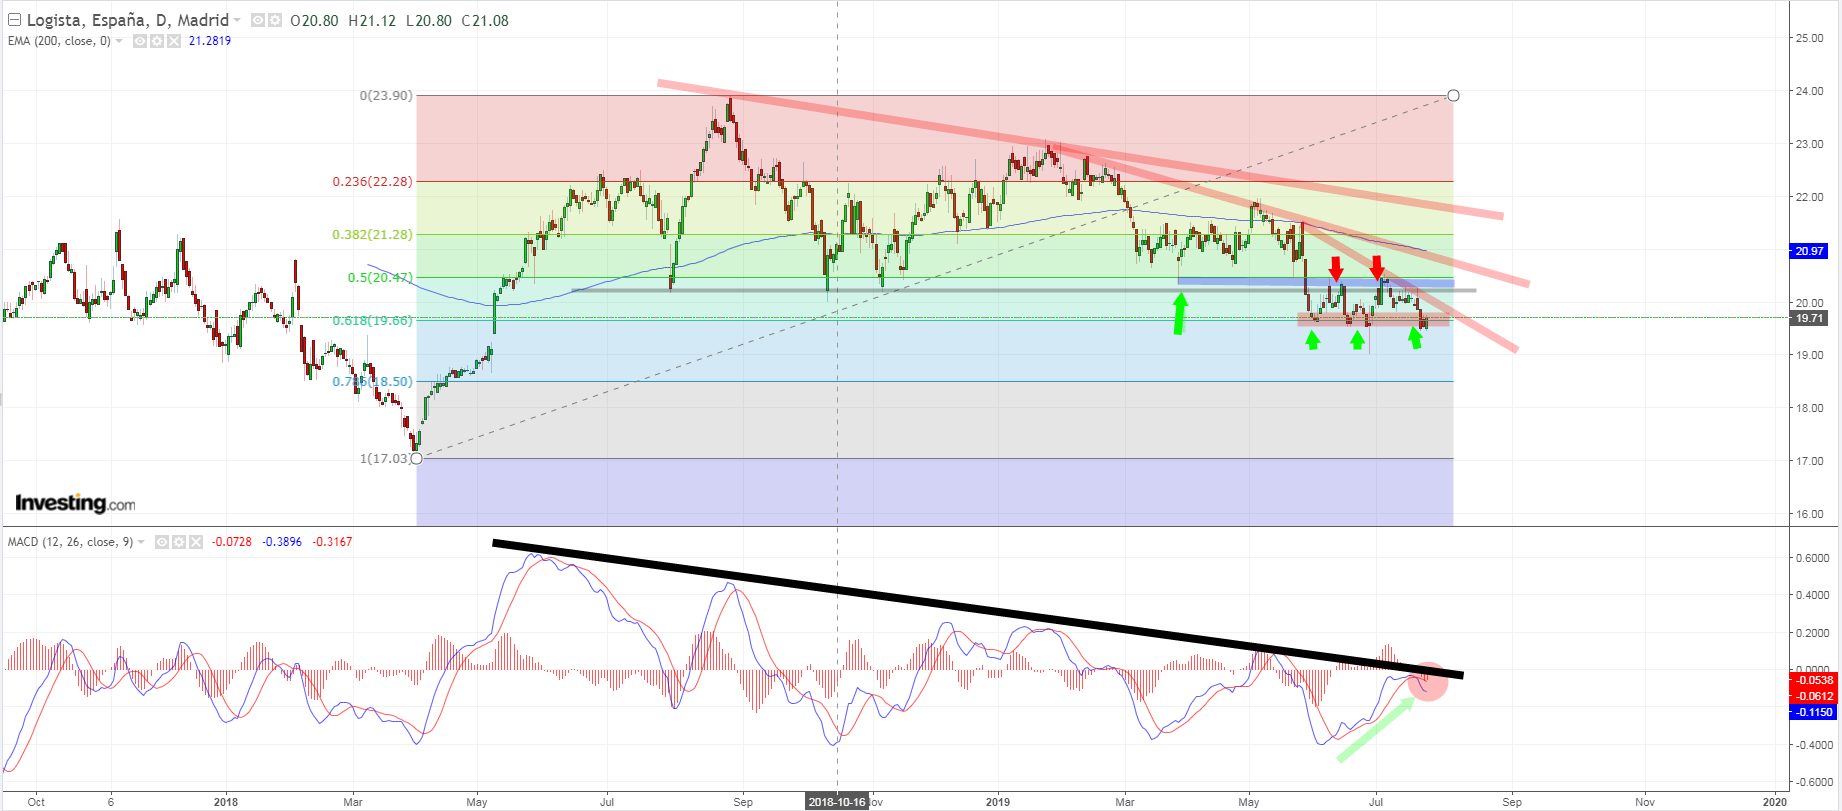Screen dimensions: 1842x811
Task: Hide the EMA 200 indicator
Action: click(141, 41)
